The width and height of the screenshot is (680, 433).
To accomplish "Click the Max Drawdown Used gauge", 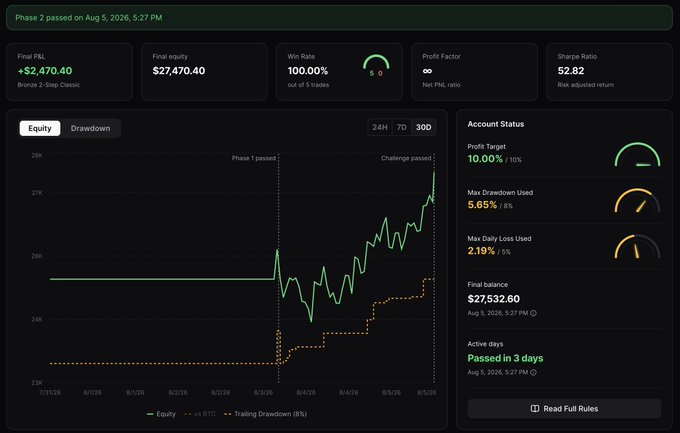I will tap(638, 200).
